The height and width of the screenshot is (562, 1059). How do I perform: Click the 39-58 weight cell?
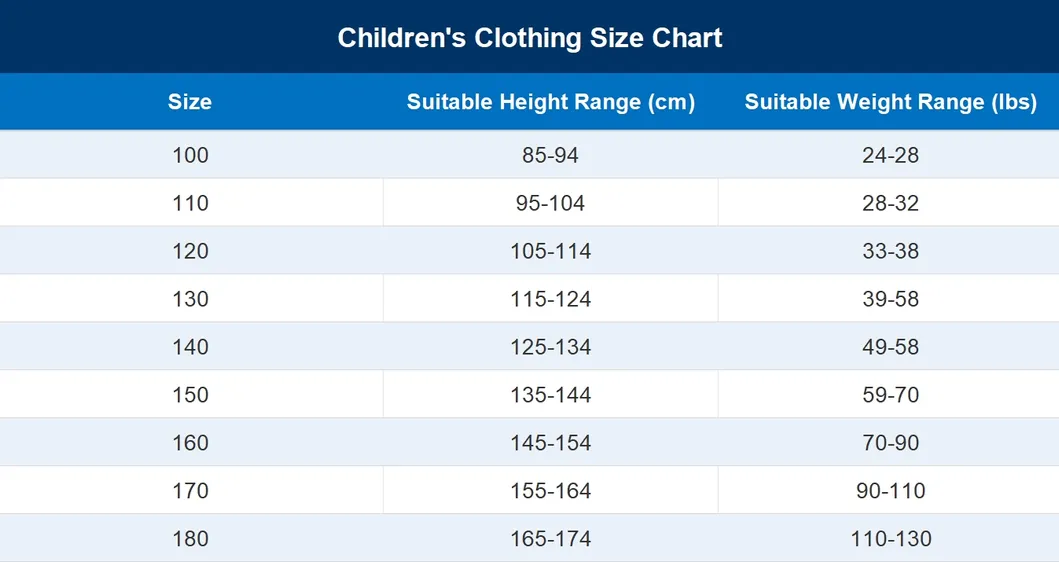coord(890,299)
